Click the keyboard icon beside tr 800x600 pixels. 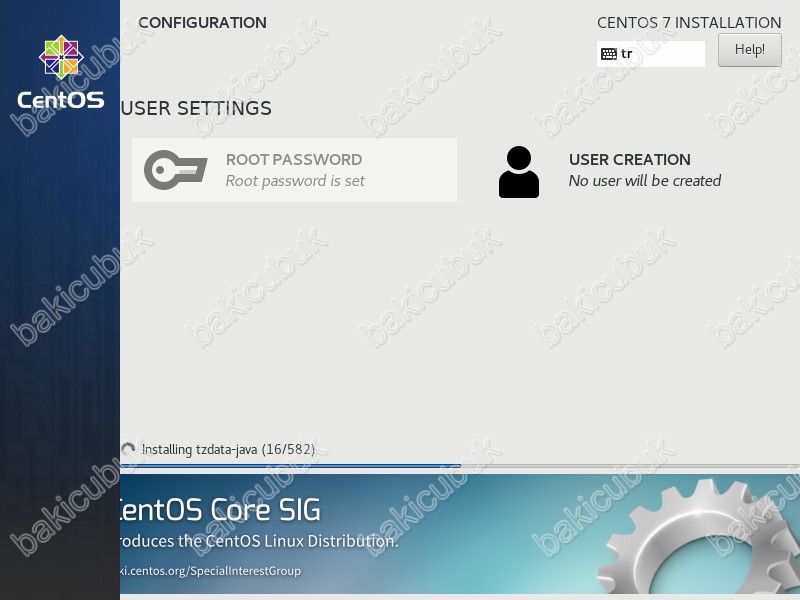click(609, 54)
